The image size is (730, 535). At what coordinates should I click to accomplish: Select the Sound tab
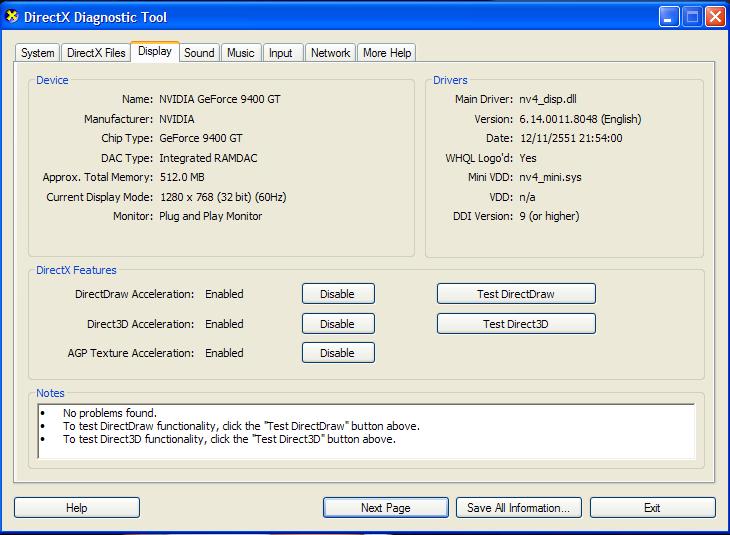tap(199, 53)
